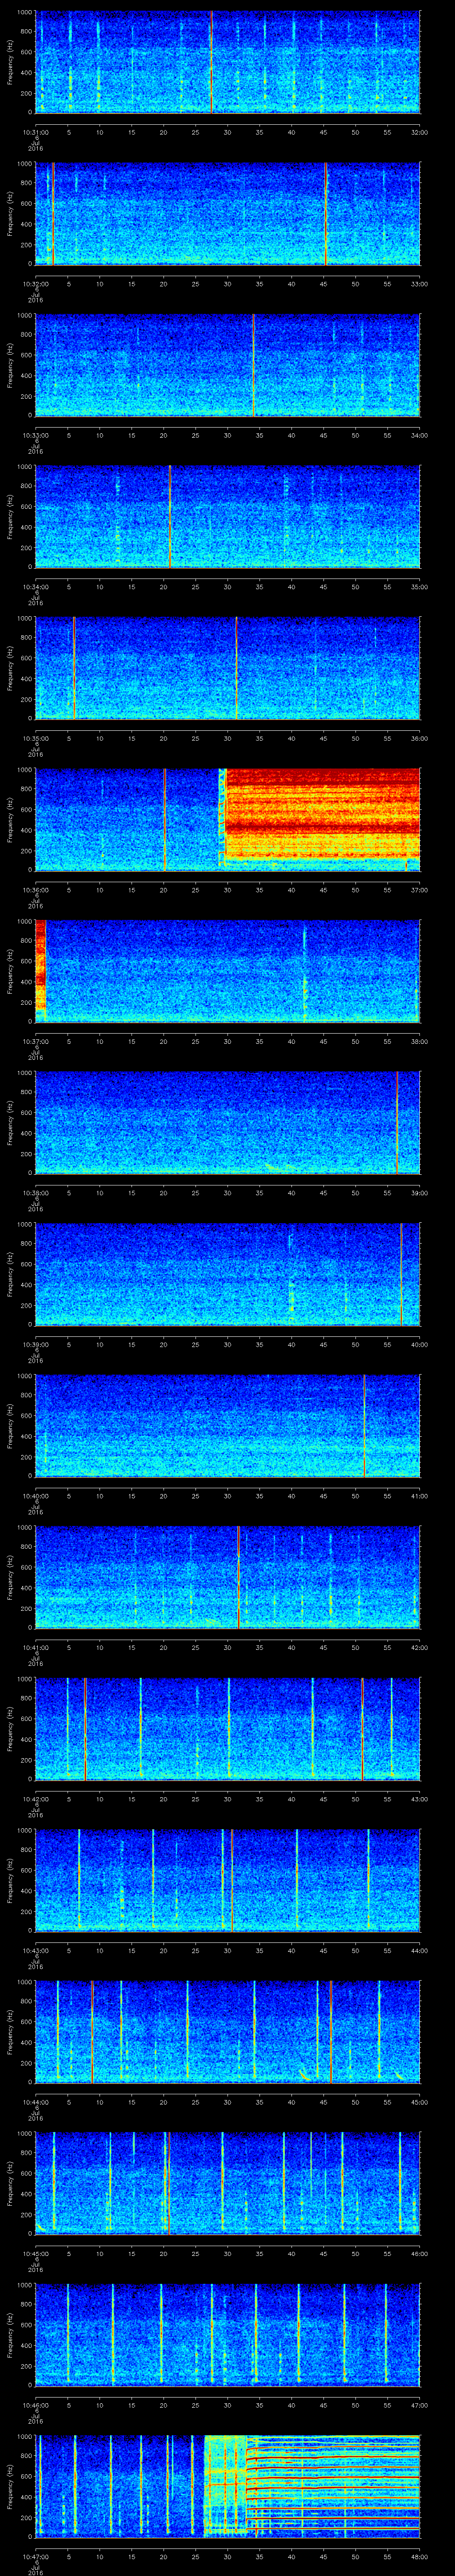Select the spectrogram panel starting at 10:44:00
This screenshot has width=455, height=2576.
pos(228,2032)
